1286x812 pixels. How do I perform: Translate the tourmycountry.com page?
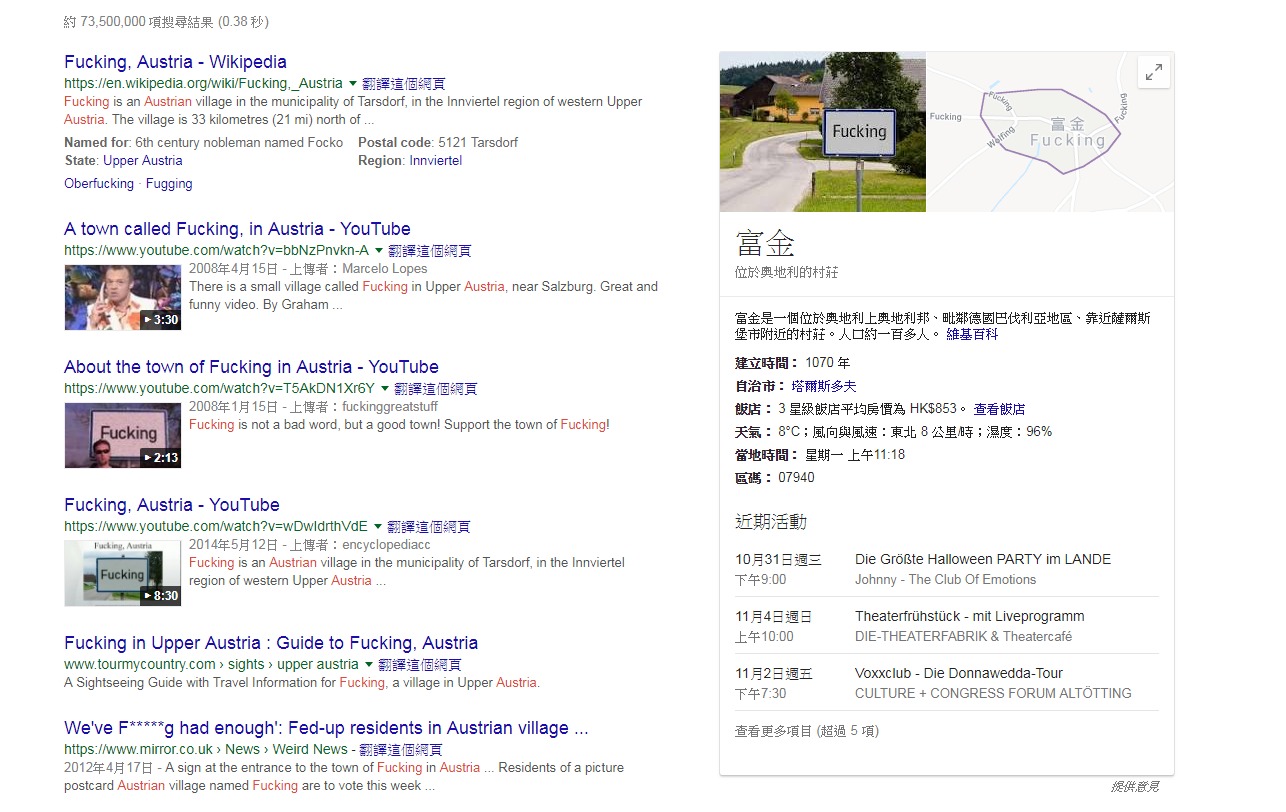[x=419, y=664]
